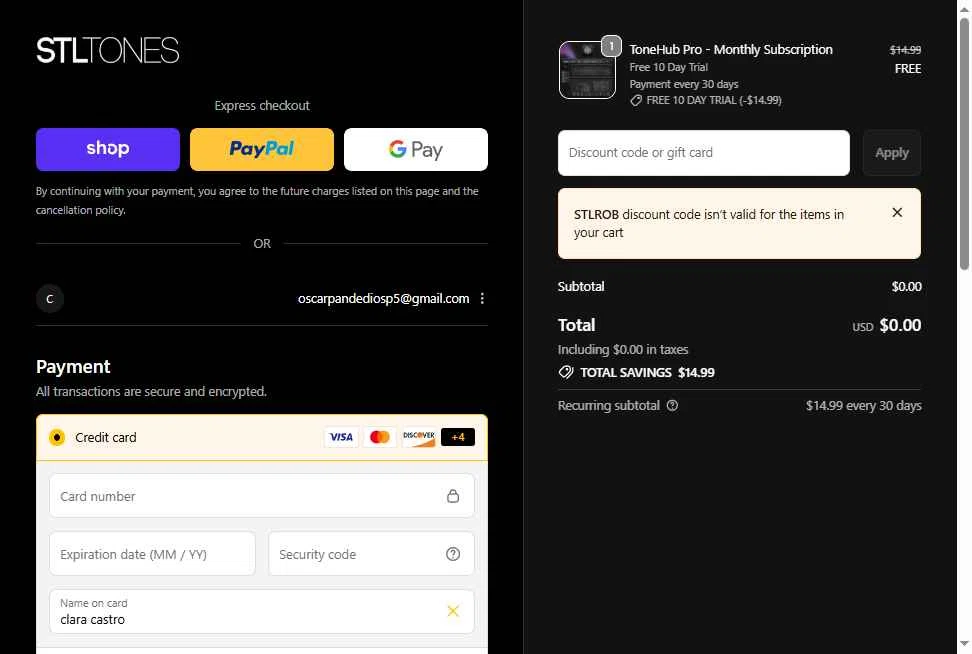Click the strikethrough '$14.99' price
972x654 pixels.
905,50
